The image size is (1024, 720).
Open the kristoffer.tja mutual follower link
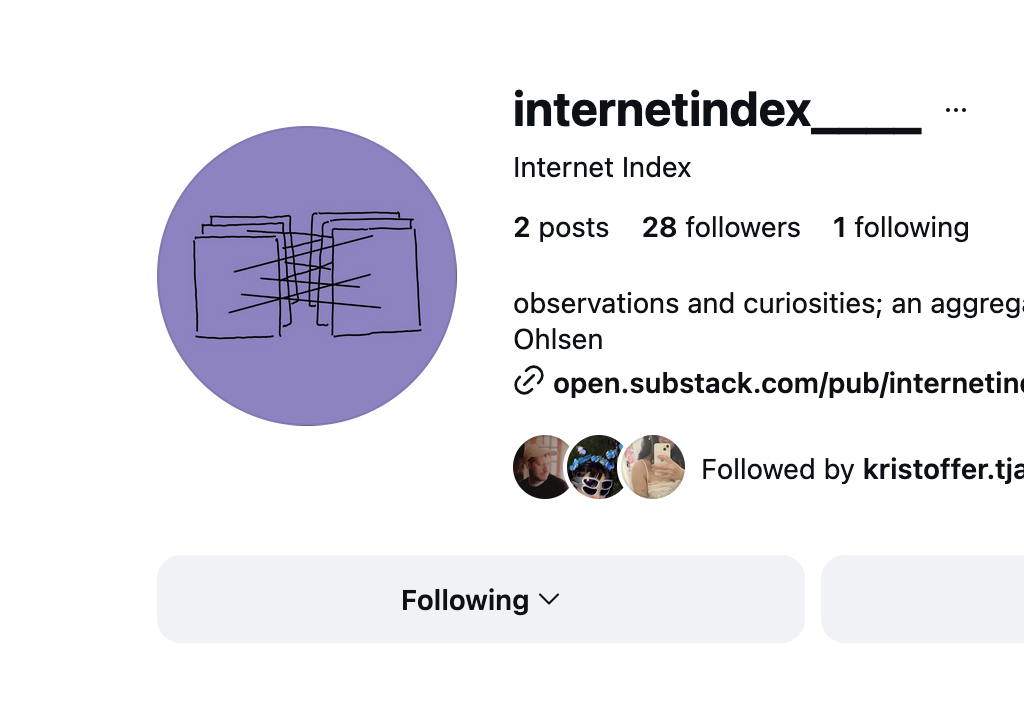click(942, 469)
